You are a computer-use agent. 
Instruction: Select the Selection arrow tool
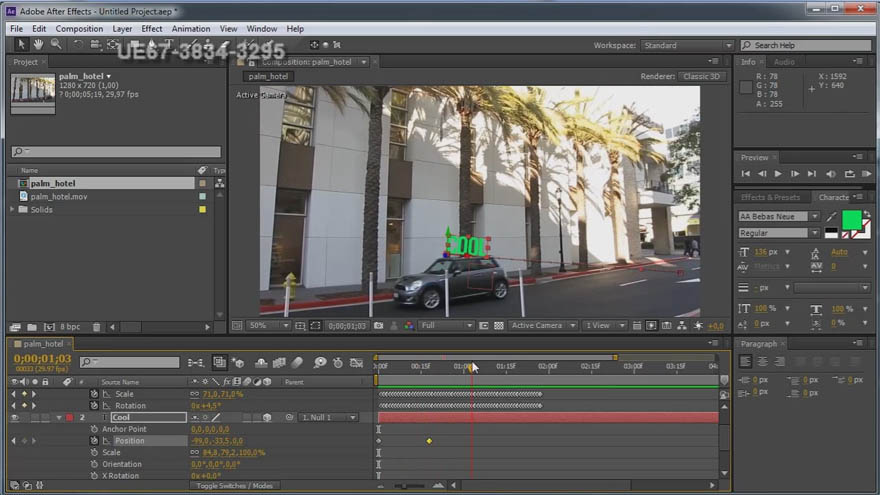(21, 44)
